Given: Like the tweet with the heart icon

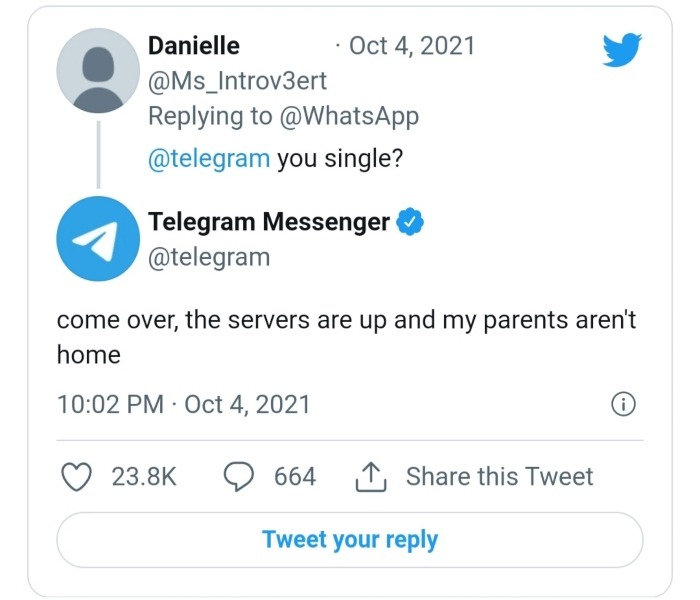Looking at the screenshot, I should 78,476.
